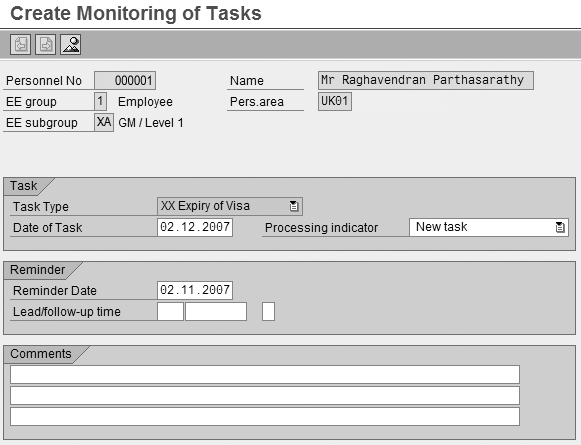
Task: Click the New task processing indicator box
Action: coord(489,228)
